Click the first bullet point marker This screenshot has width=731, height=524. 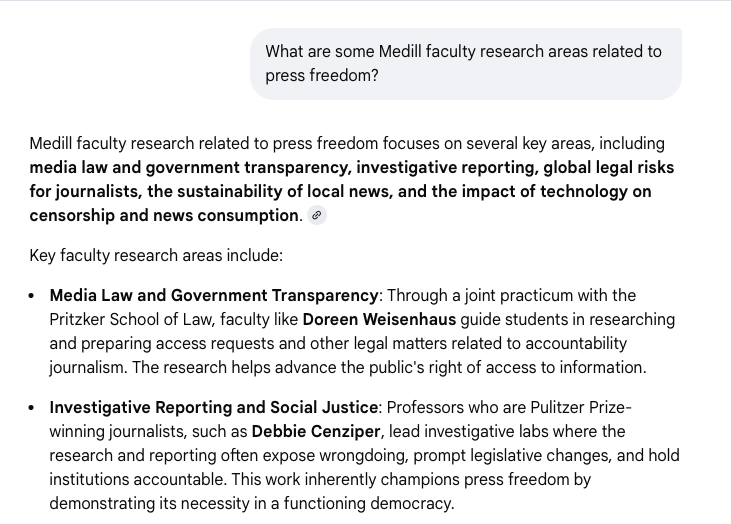pyautogui.click(x=32, y=297)
